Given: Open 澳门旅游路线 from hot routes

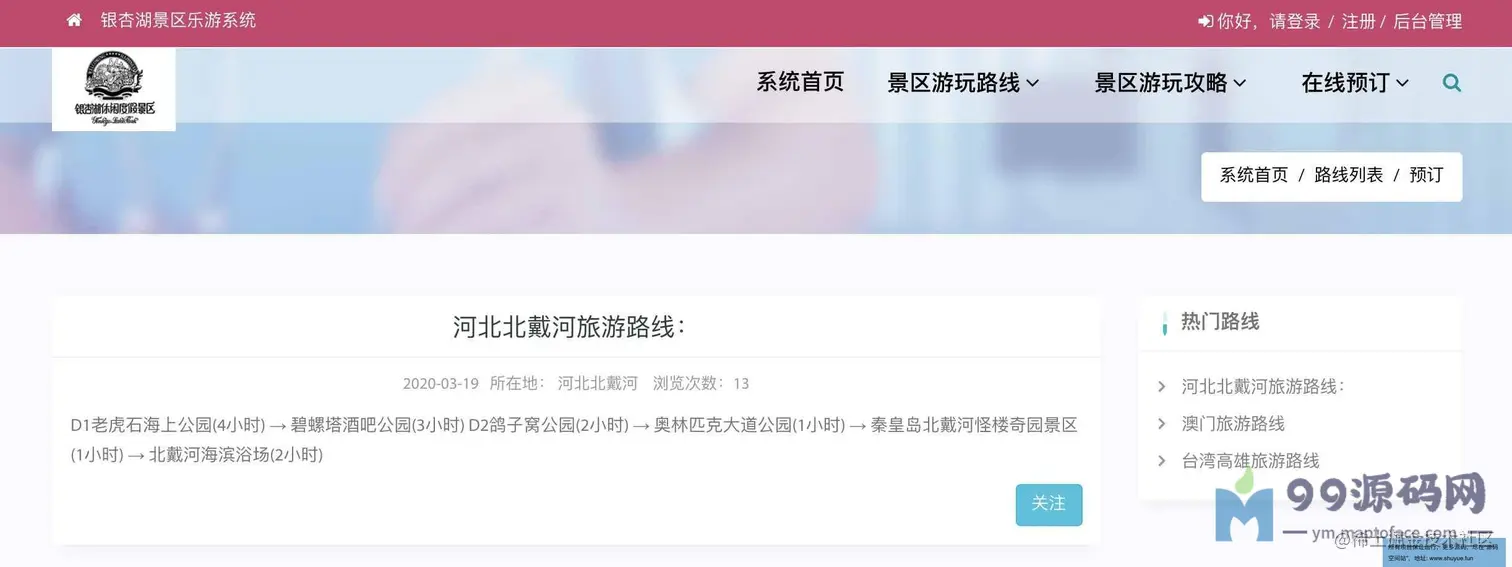Looking at the screenshot, I should tap(1233, 423).
